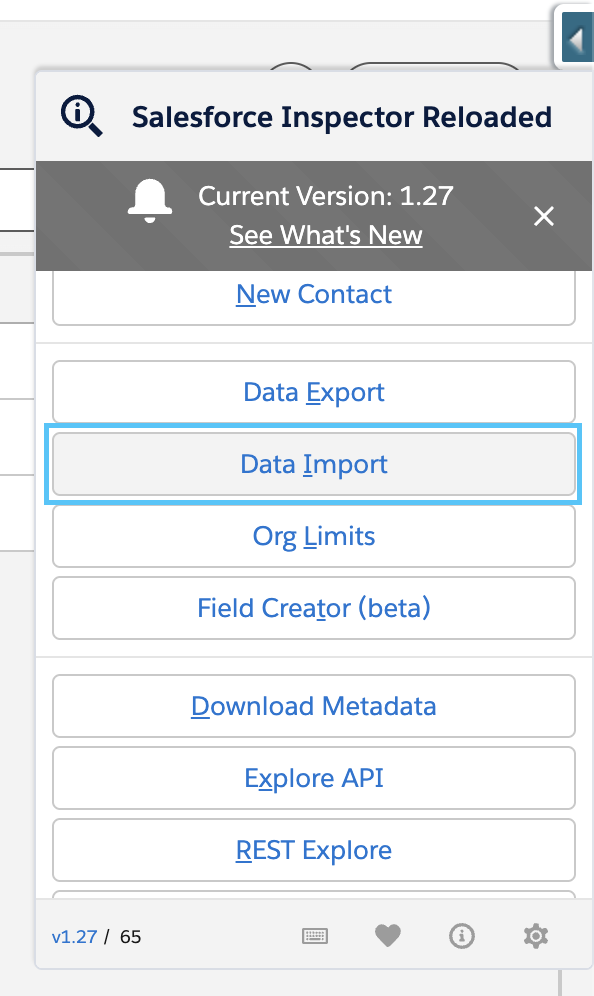Collapse the inspector panel using arrow tab

pos(576,39)
